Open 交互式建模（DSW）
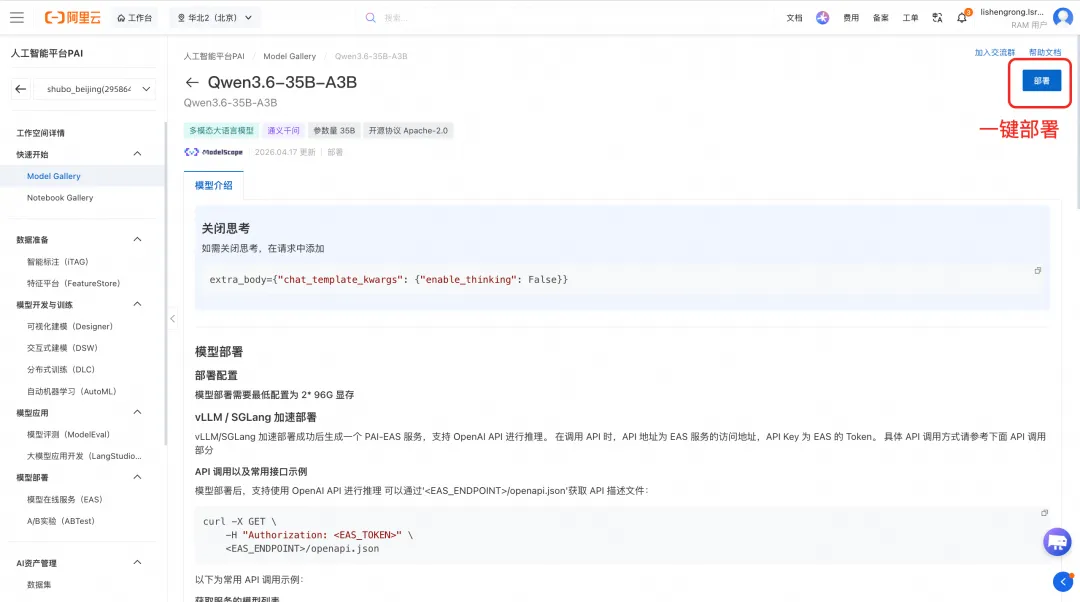The width and height of the screenshot is (1080, 602). [63, 348]
